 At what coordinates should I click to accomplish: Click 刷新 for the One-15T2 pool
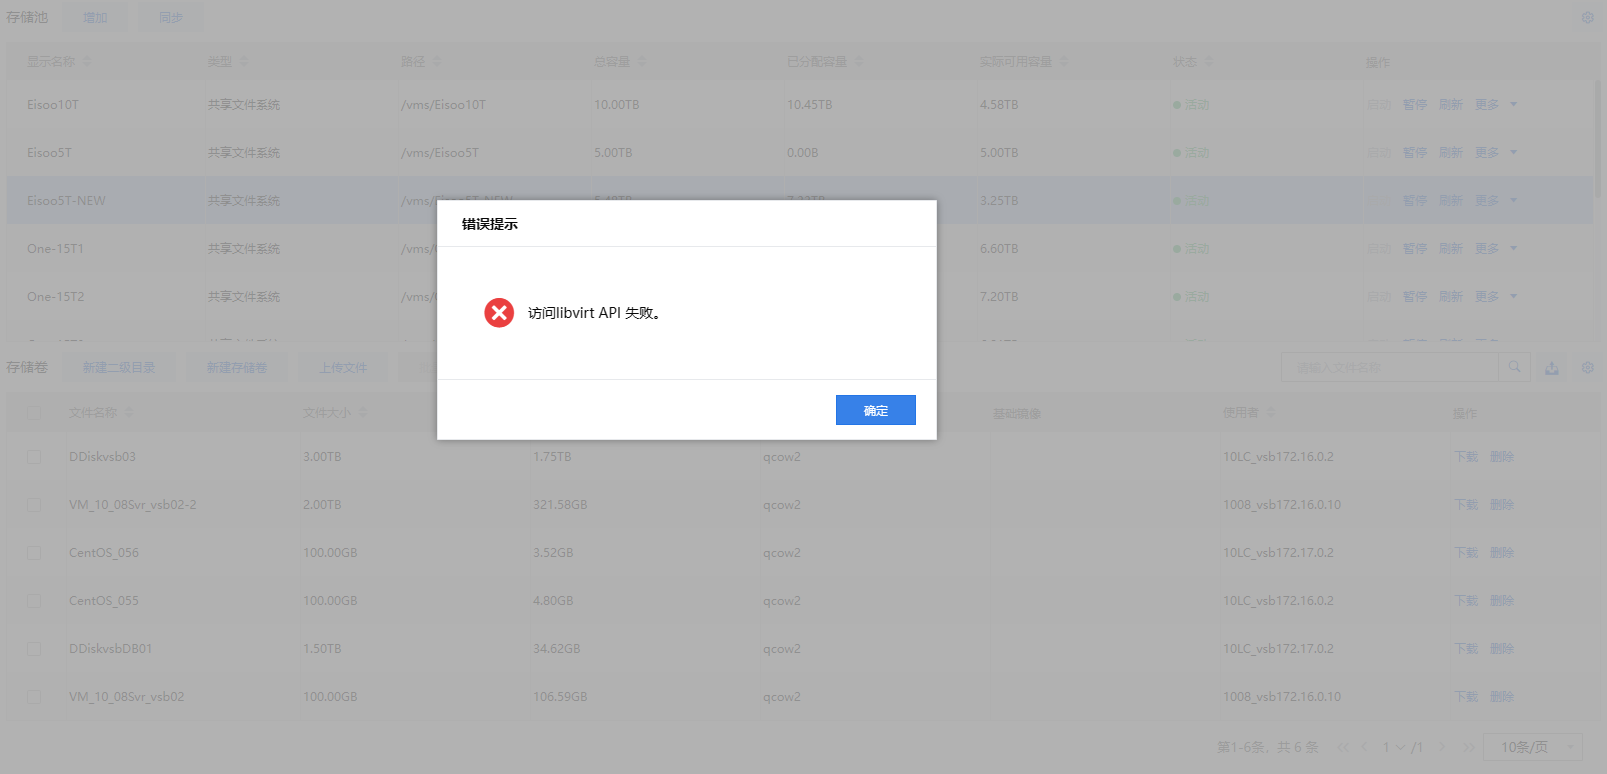click(1451, 297)
